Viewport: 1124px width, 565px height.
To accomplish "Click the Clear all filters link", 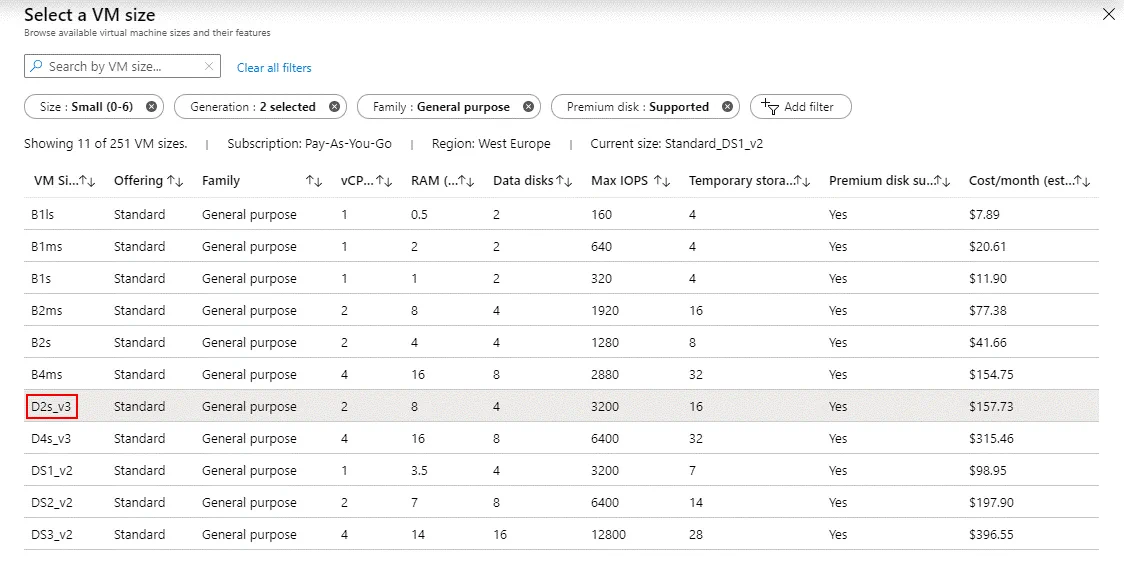I will click(x=274, y=68).
